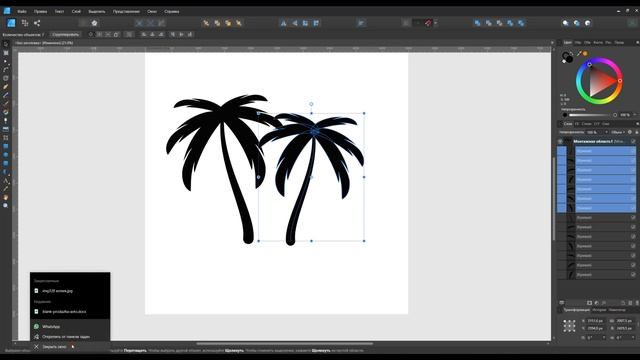Select the Zoom tool
This screenshot has height=360, width=640.
coord(6,206)
